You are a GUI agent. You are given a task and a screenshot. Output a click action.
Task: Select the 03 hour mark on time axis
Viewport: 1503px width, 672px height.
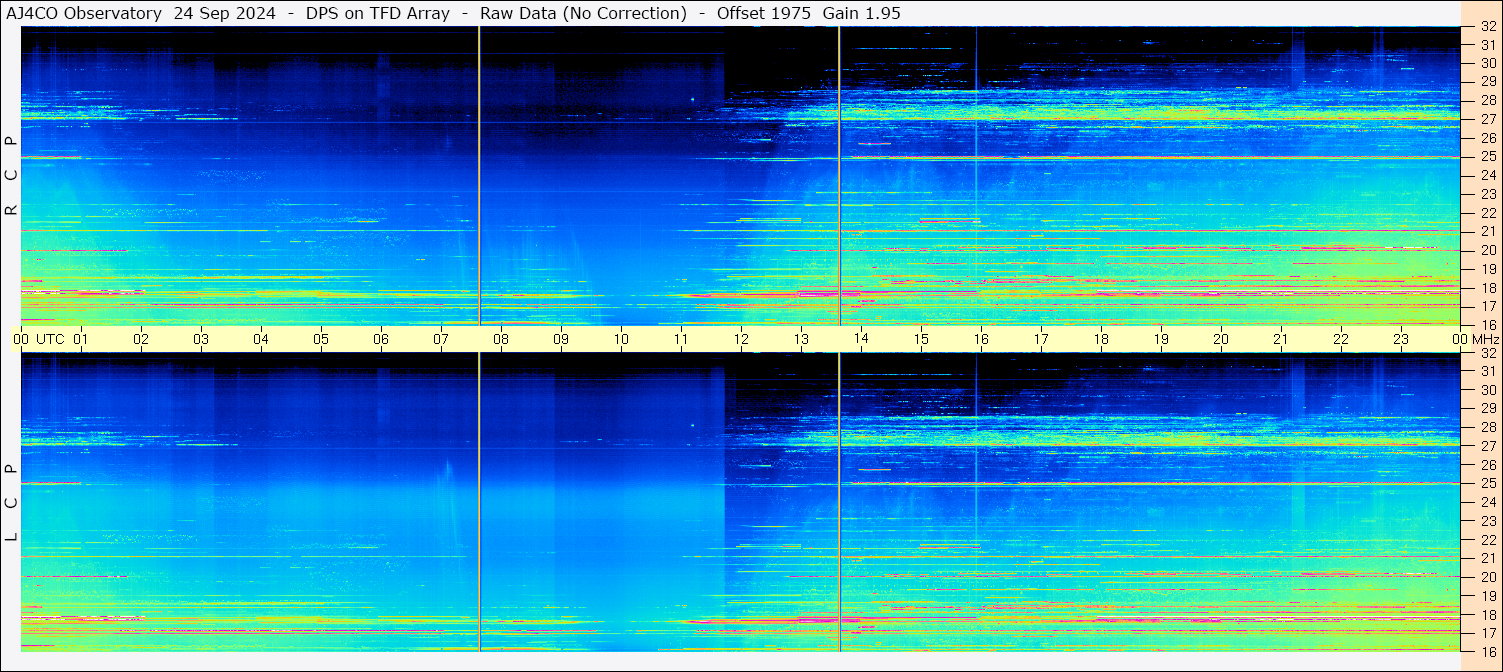point(201,339)
